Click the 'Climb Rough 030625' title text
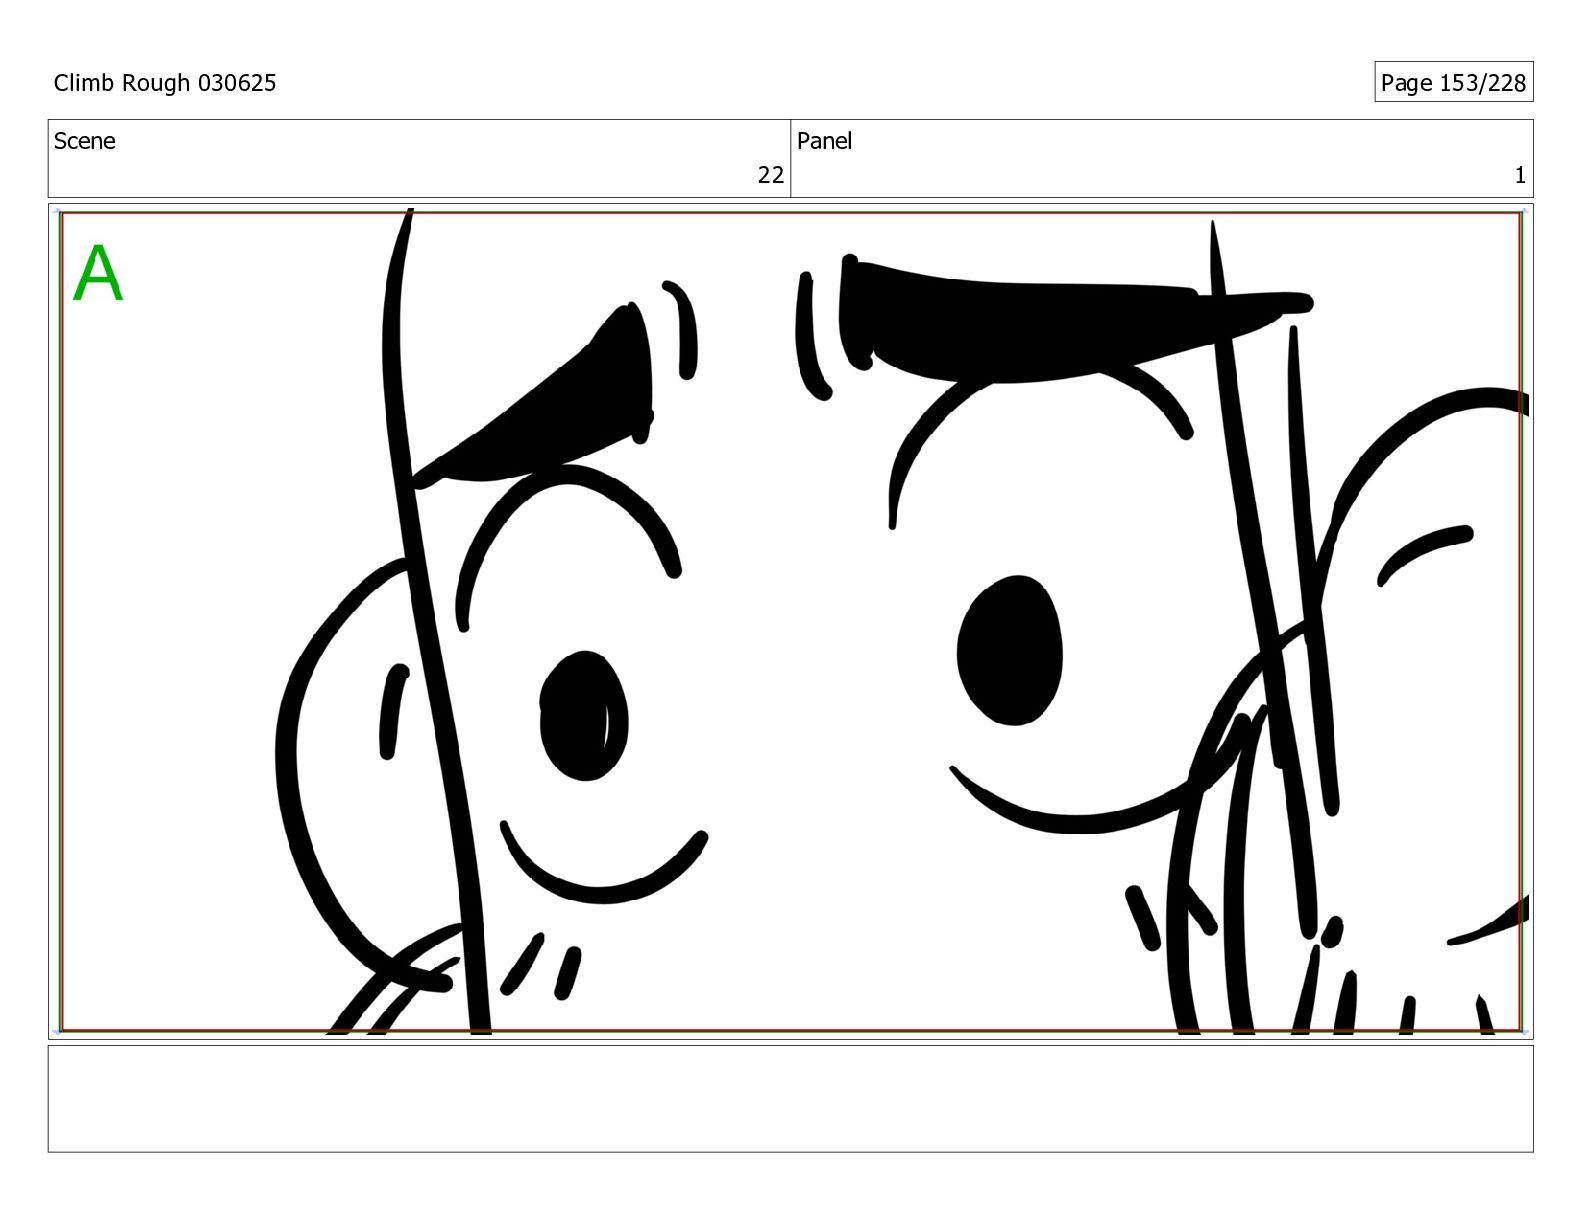Screen dimensions: 1584x1224 pyautogui.click(x=165, y=83)
